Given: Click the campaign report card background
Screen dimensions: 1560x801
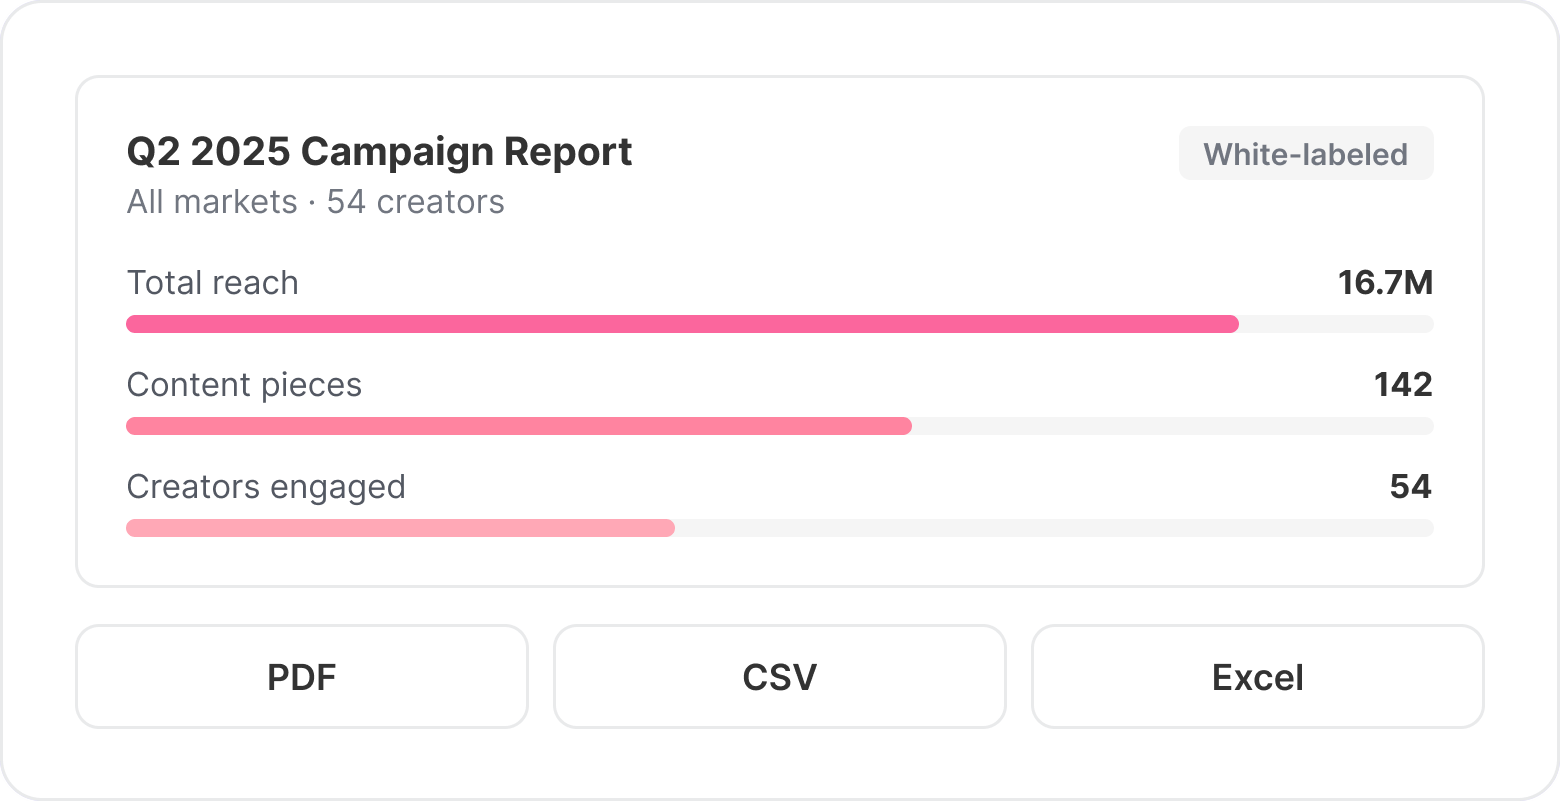Looking at the screenshot, I should click(780, 560).
